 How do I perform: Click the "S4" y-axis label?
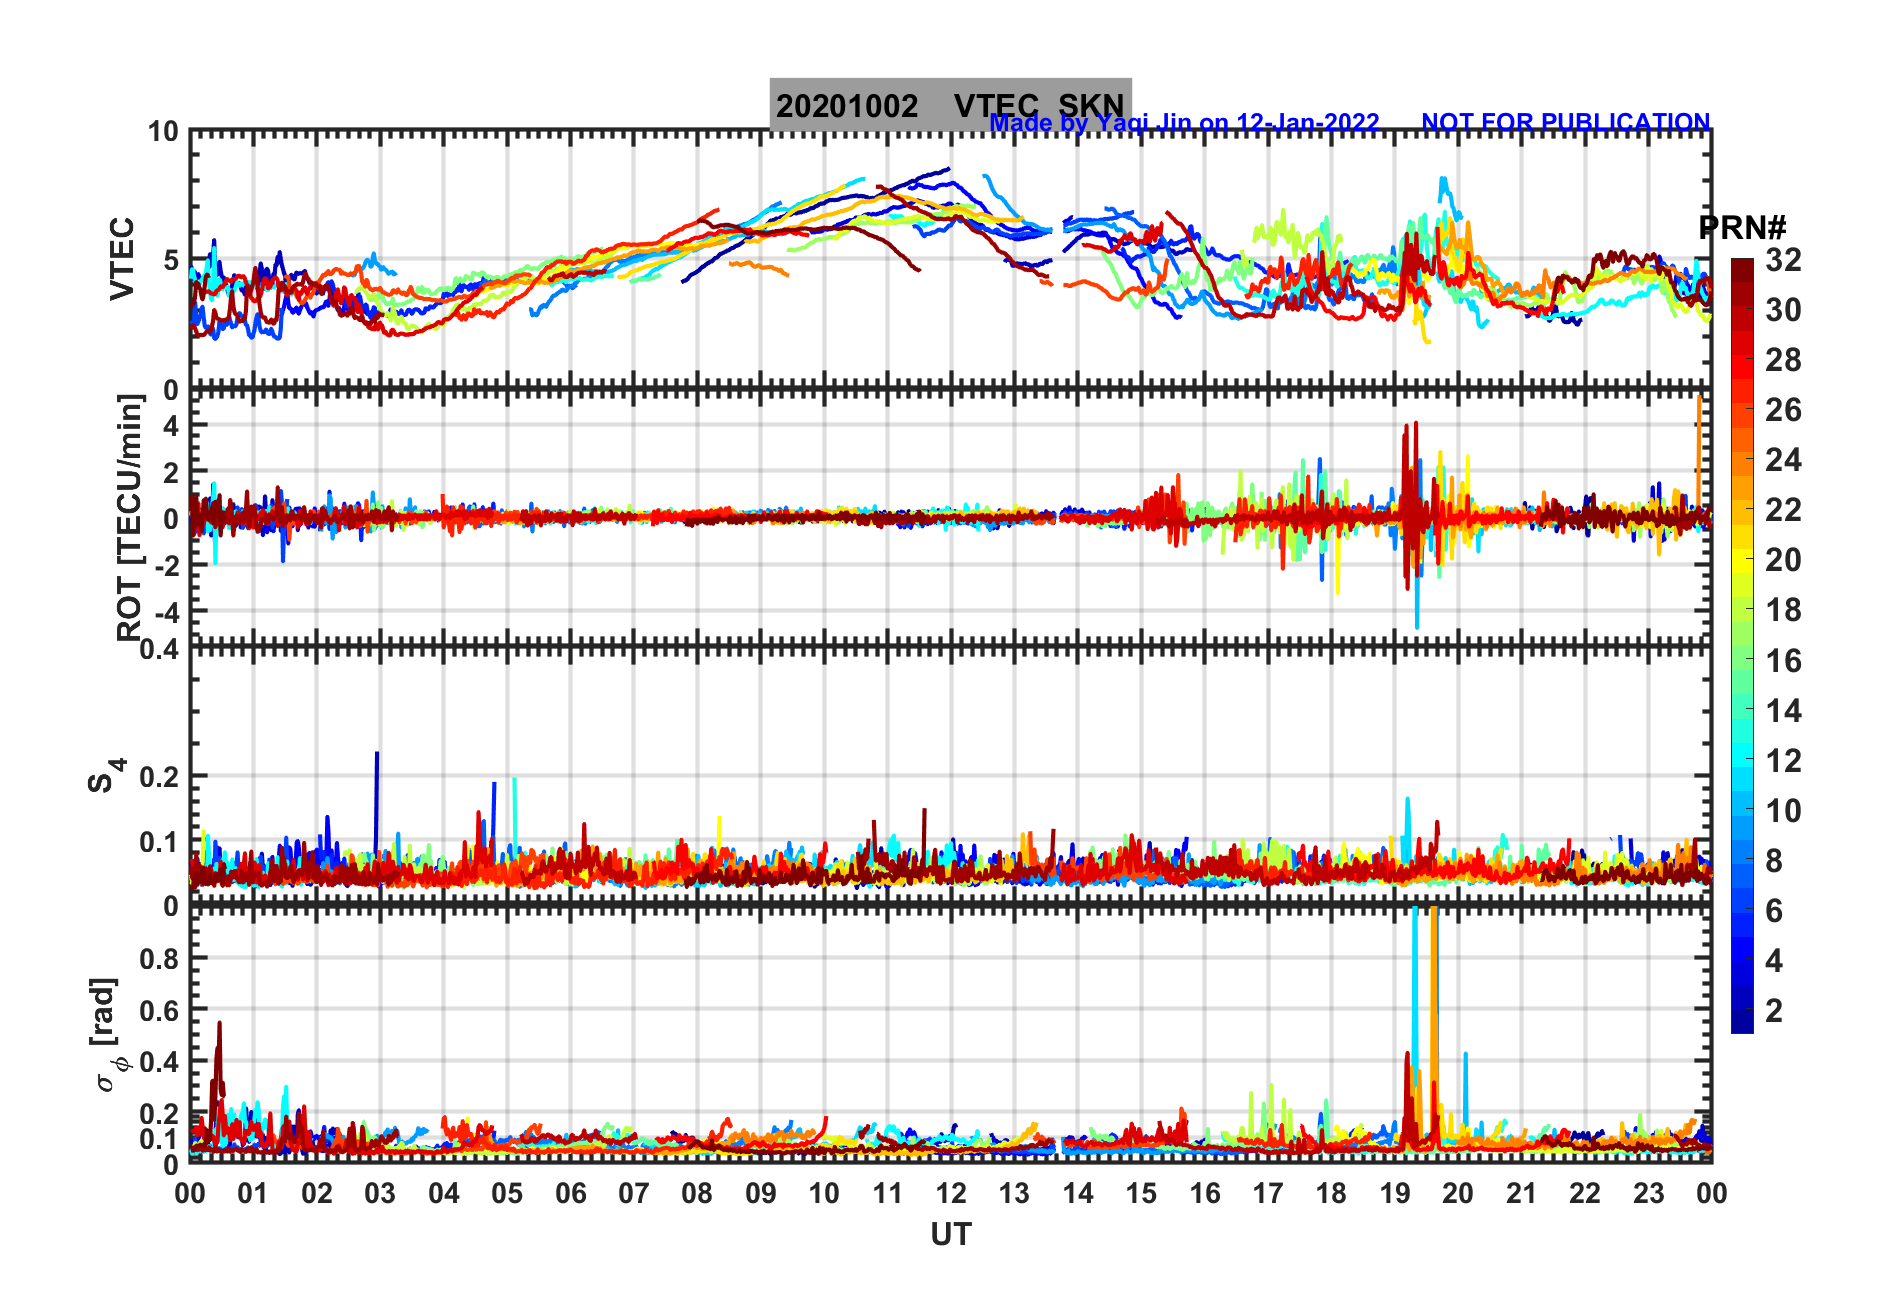[106, 776]
